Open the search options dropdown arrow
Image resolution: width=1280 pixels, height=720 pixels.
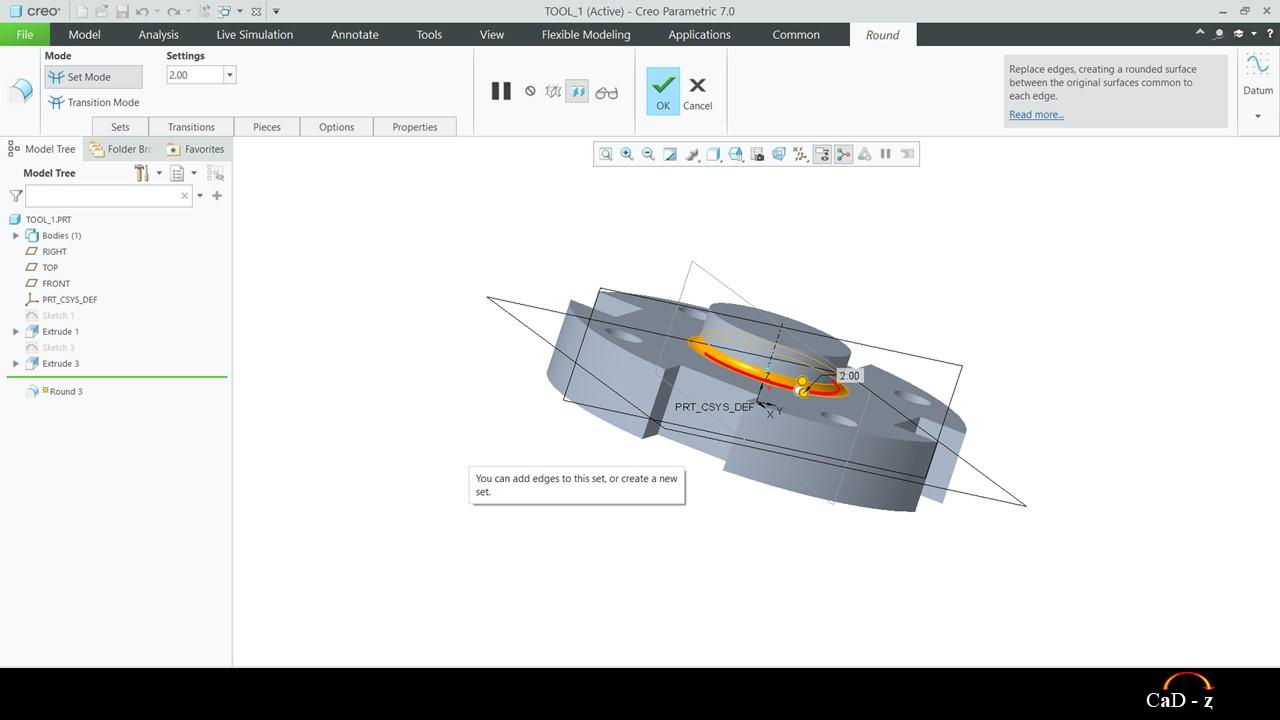tap(200, 196)
